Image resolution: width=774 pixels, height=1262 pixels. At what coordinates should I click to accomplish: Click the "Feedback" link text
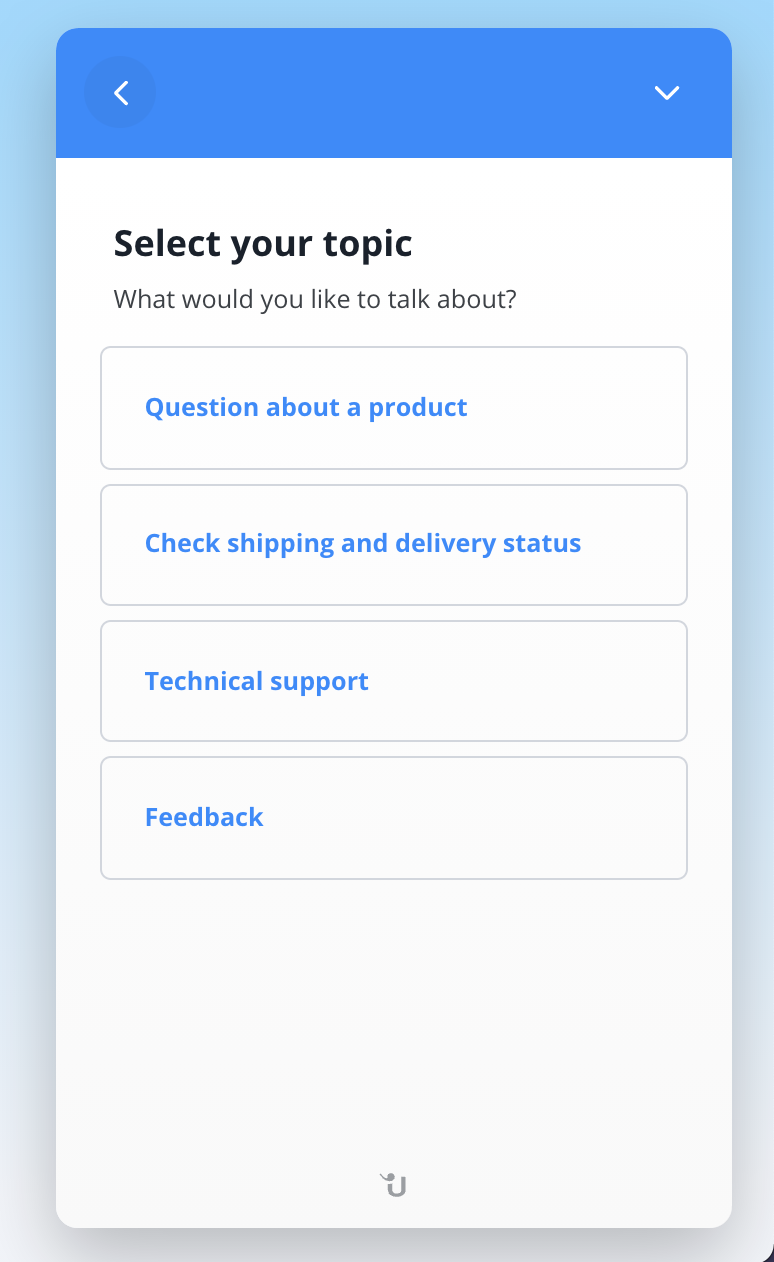[204, 817]
